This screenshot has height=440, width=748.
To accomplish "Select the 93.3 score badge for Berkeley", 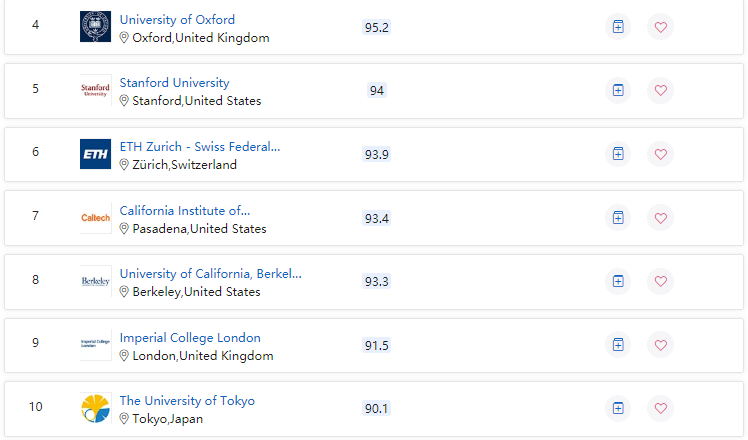I will 376,282.
